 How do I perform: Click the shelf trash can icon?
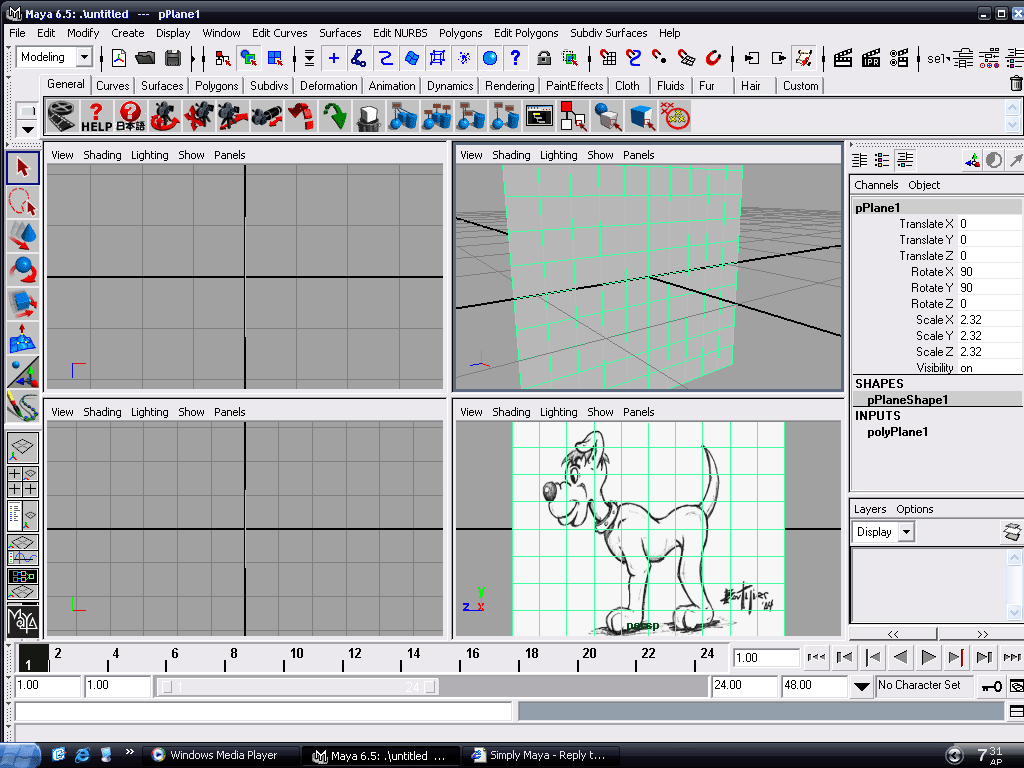(x=1016, y=84)
